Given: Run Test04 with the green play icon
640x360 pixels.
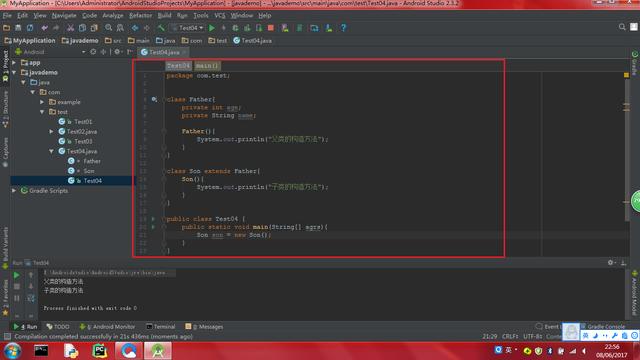Looking at the screenshot, I should click(212, 28).
